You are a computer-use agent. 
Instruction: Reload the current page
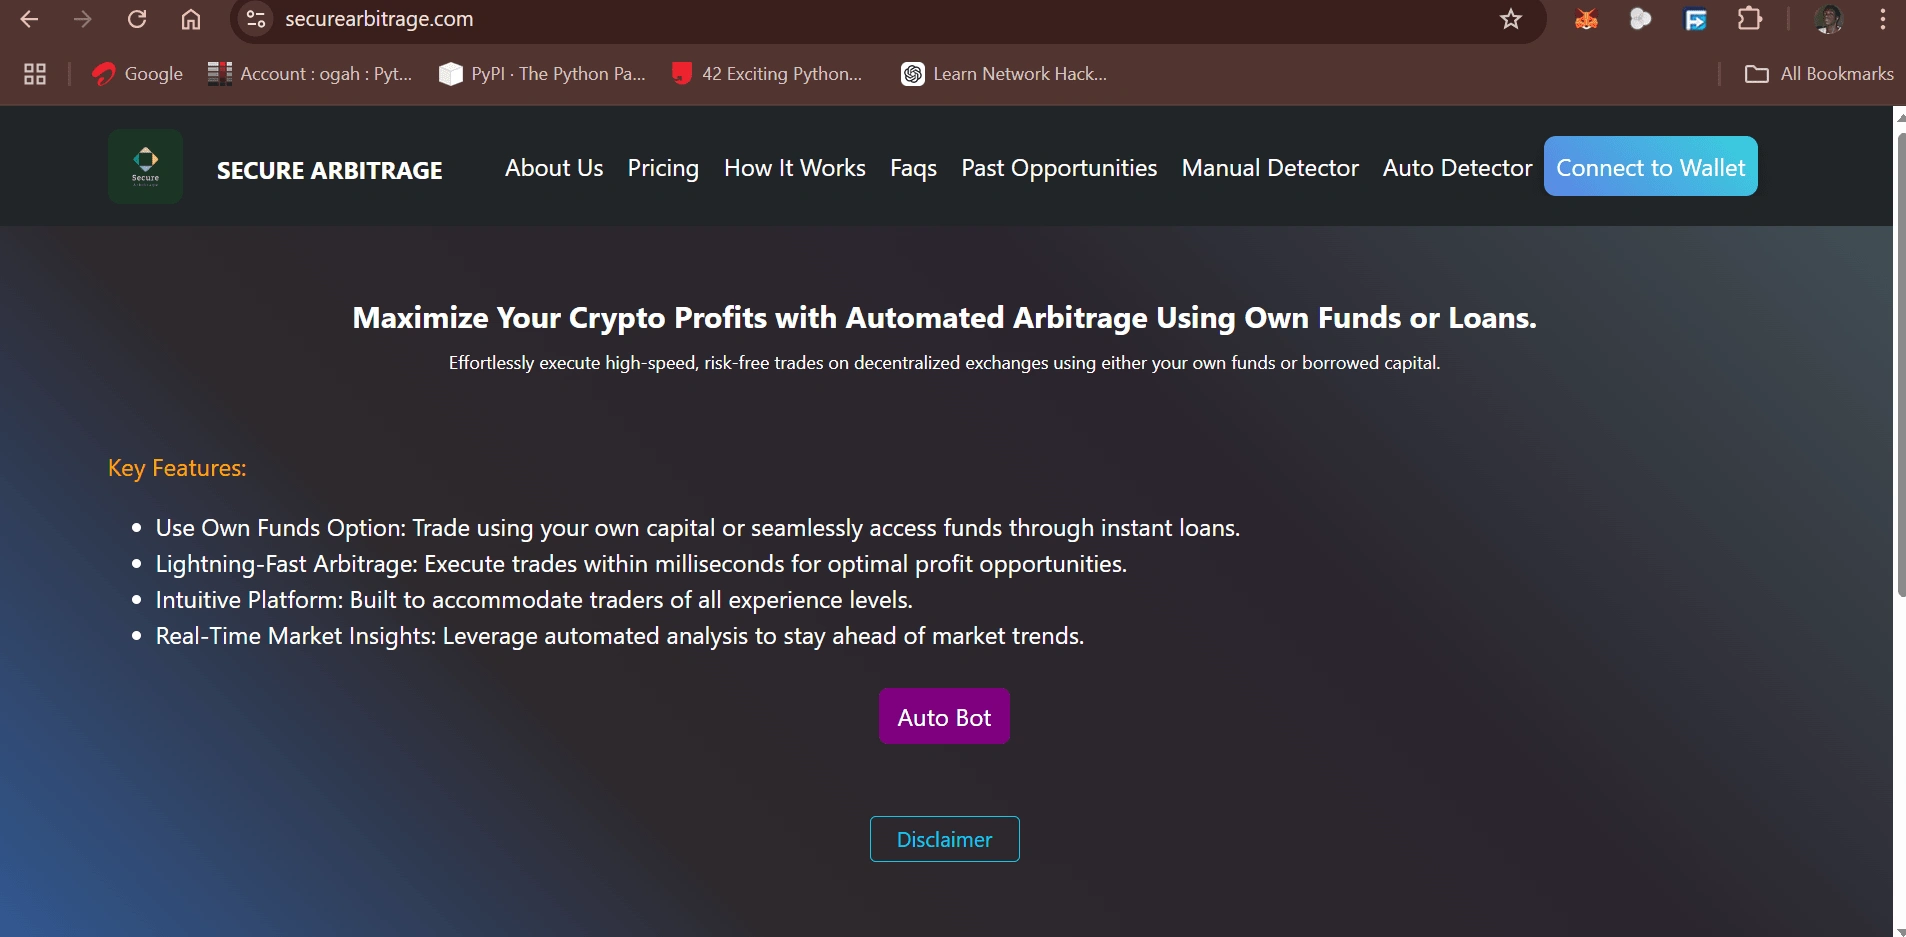[137, 19]
